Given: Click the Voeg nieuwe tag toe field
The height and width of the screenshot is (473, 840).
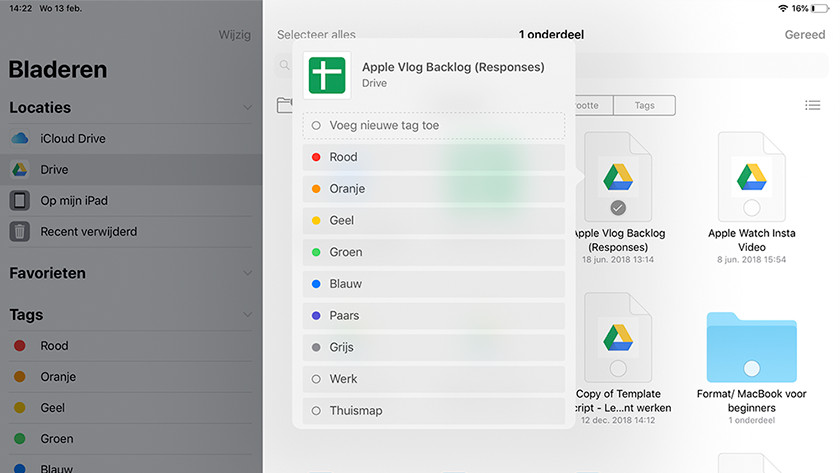Looking at the screenshot, I should (433, 126).
